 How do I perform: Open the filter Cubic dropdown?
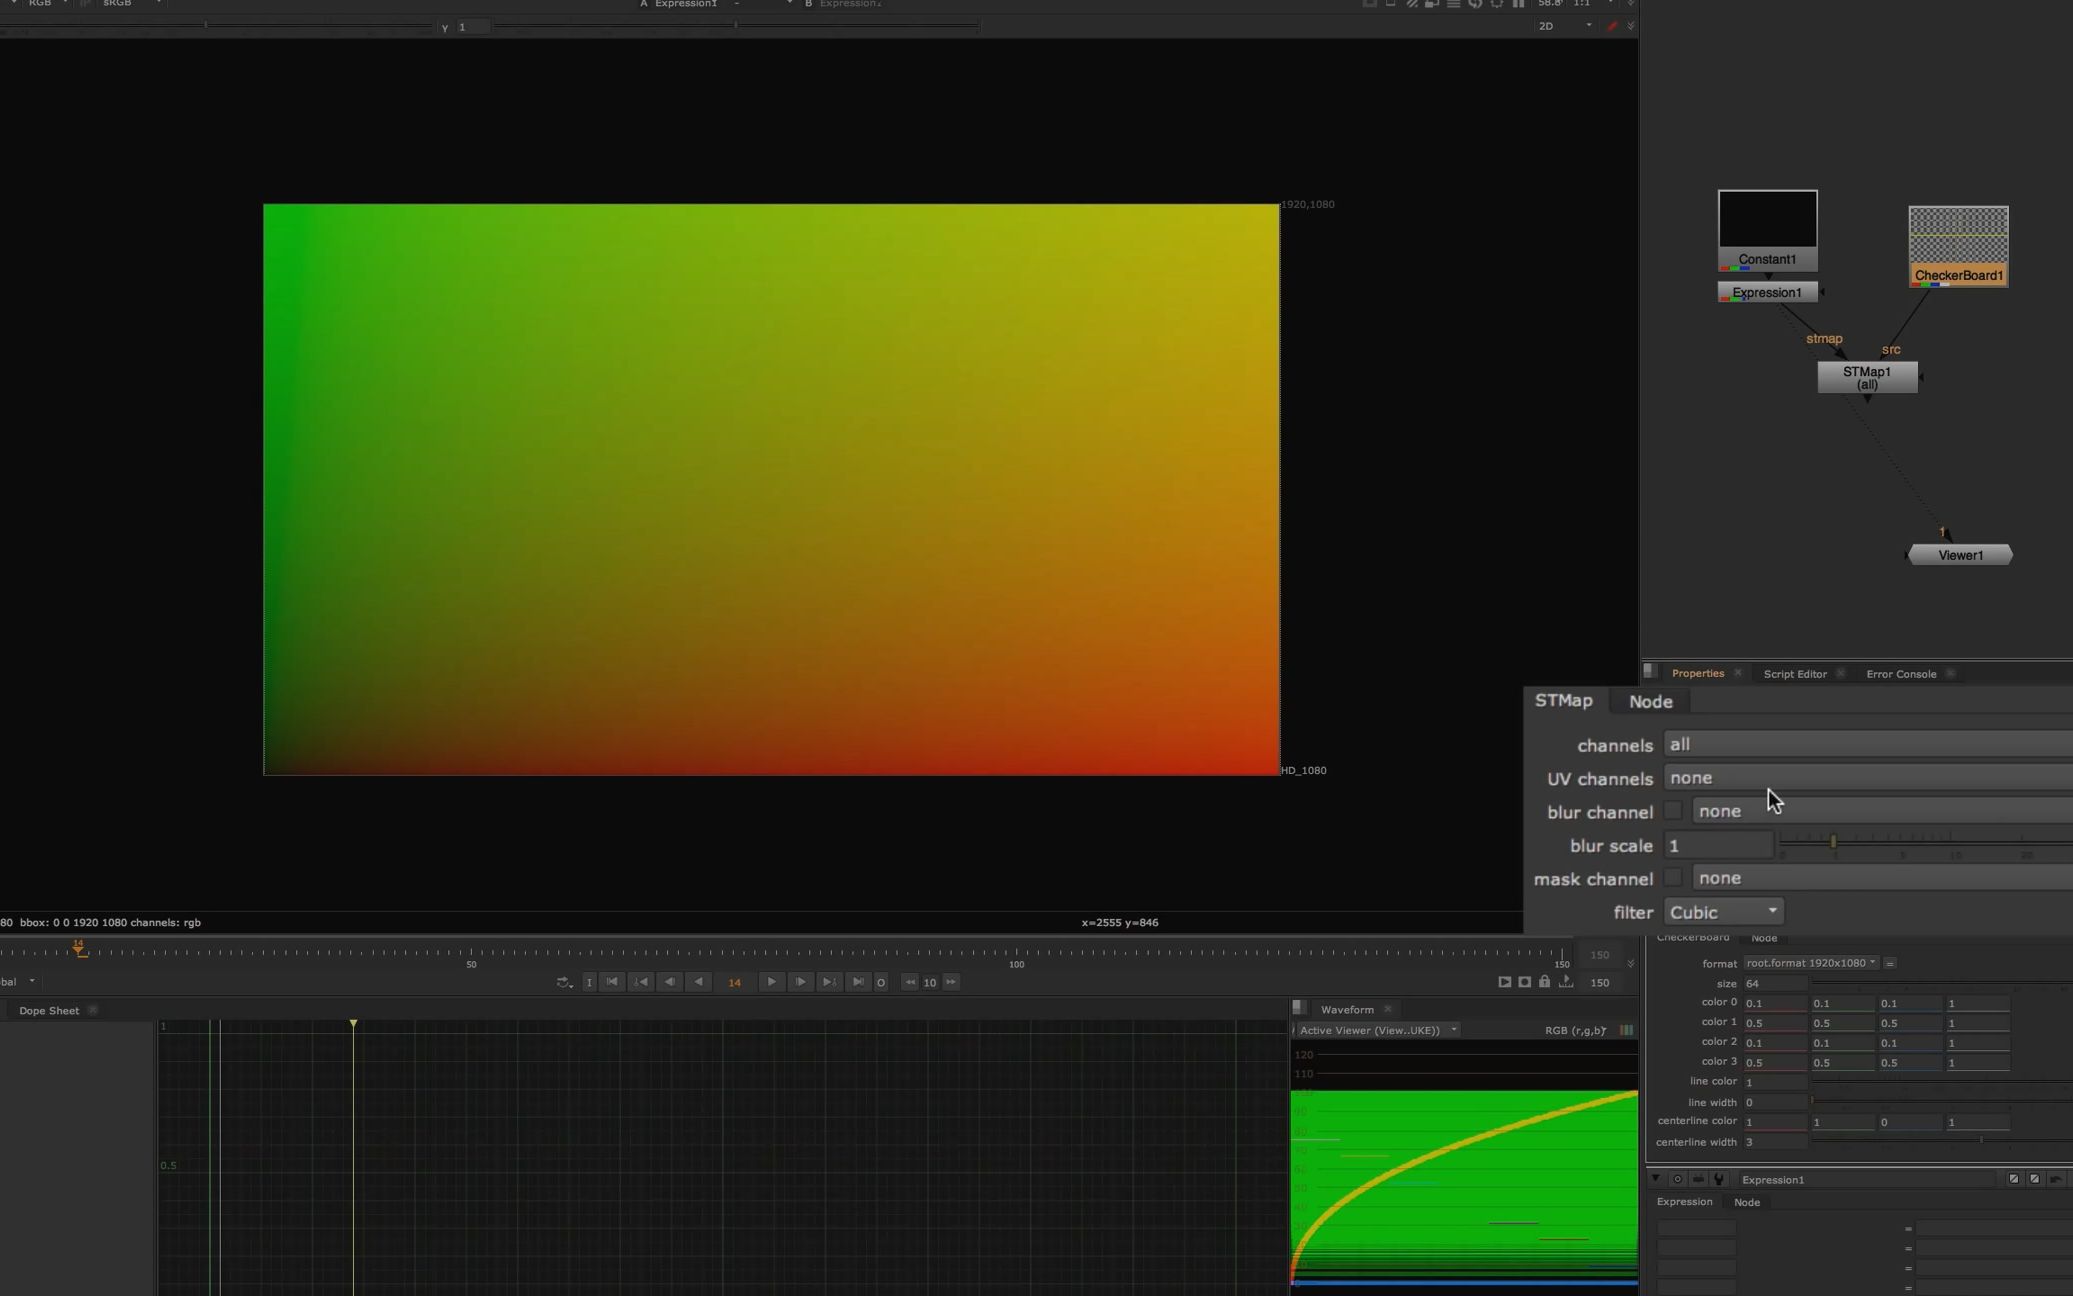point(1724,912)
